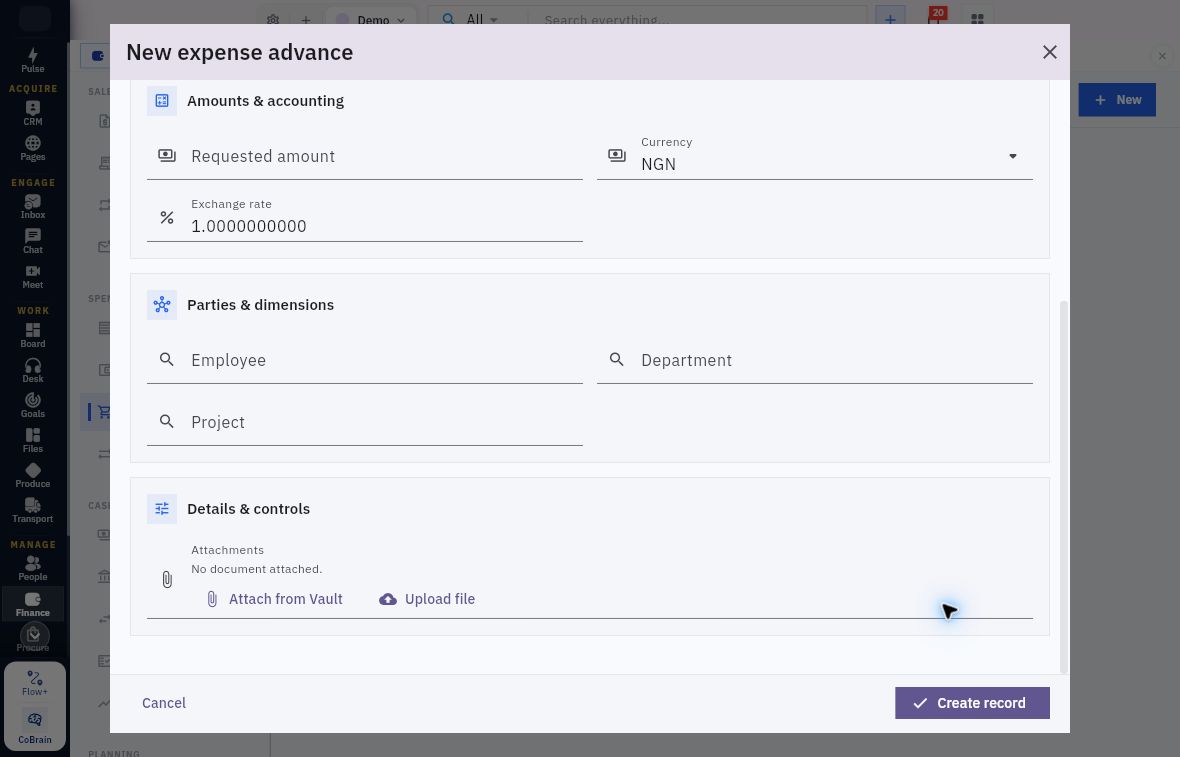
Task: Open the Produce module
Action: 32,476
